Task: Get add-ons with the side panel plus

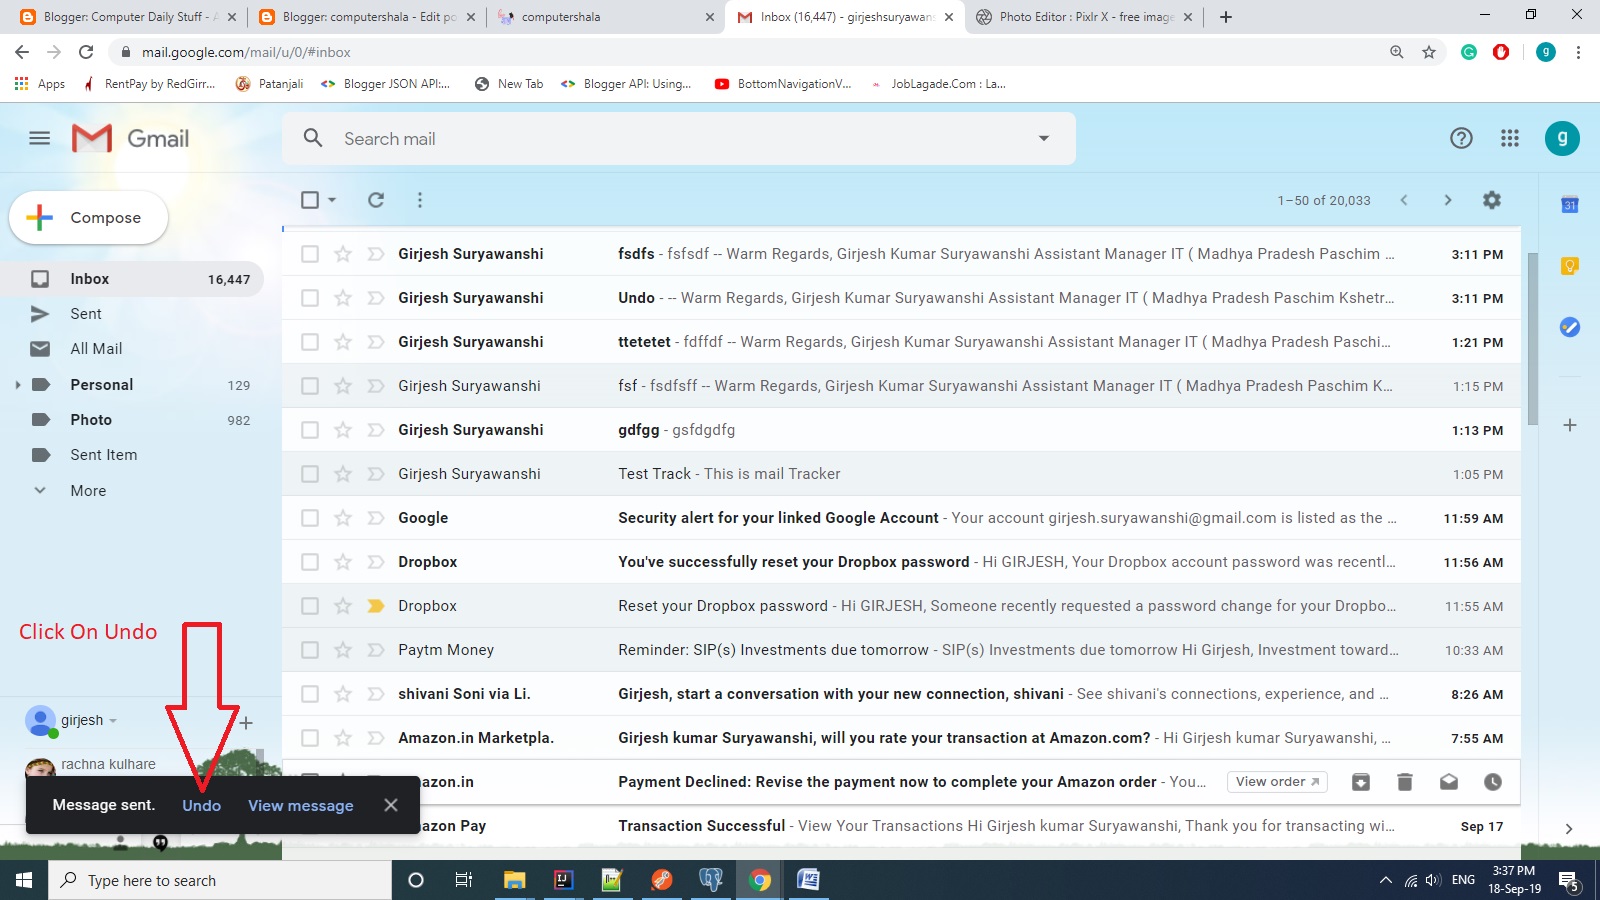Action: (x=1570, y=425)
